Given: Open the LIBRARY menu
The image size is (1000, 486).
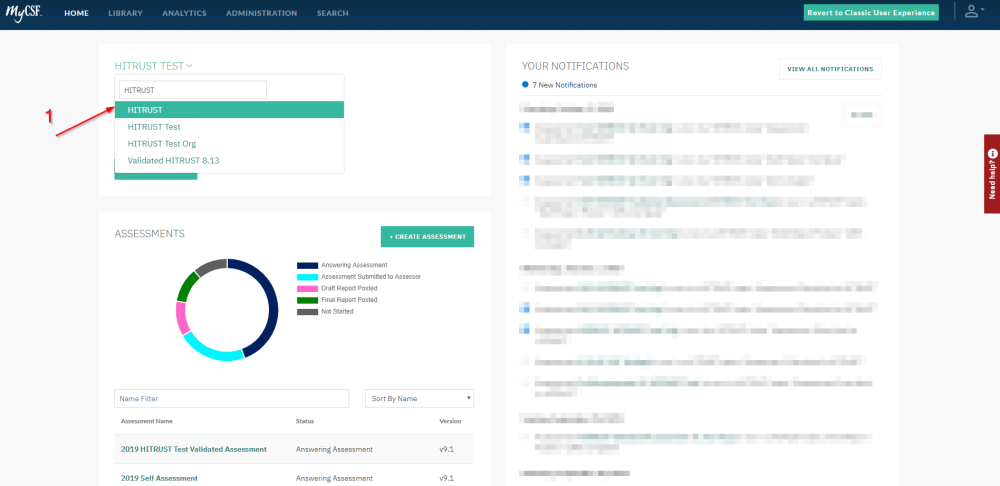Looking at the screenshot, I should point(126,13).
